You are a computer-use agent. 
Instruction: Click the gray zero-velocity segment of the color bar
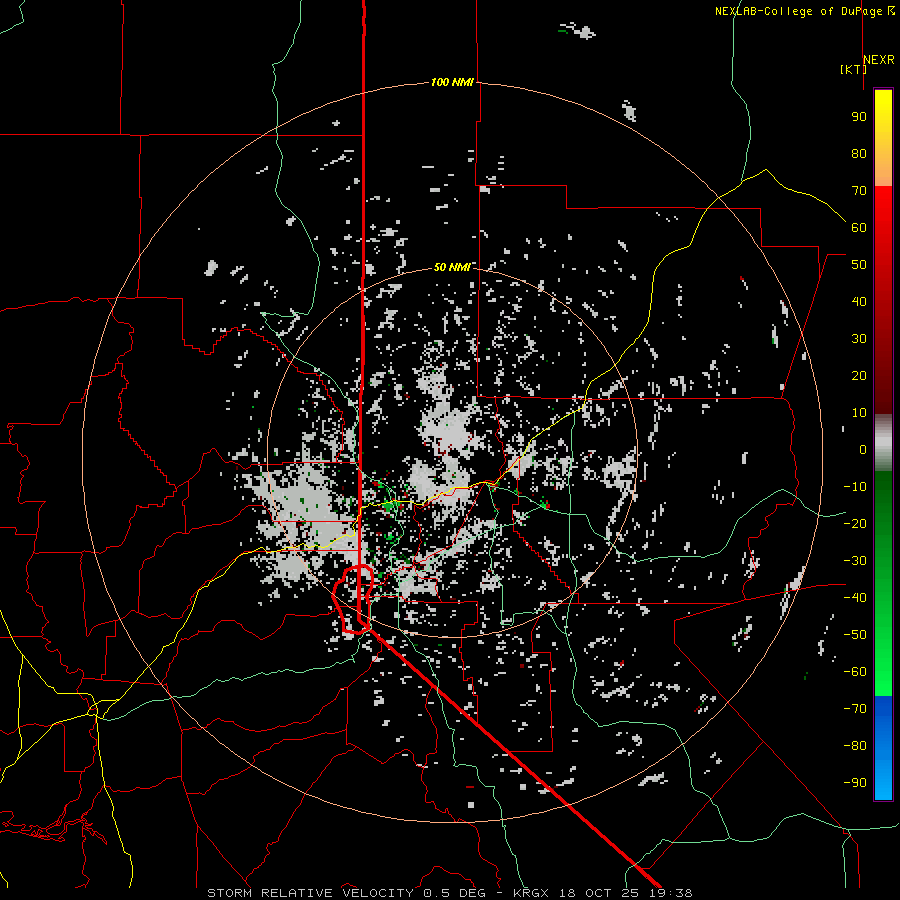coord(883,445)
